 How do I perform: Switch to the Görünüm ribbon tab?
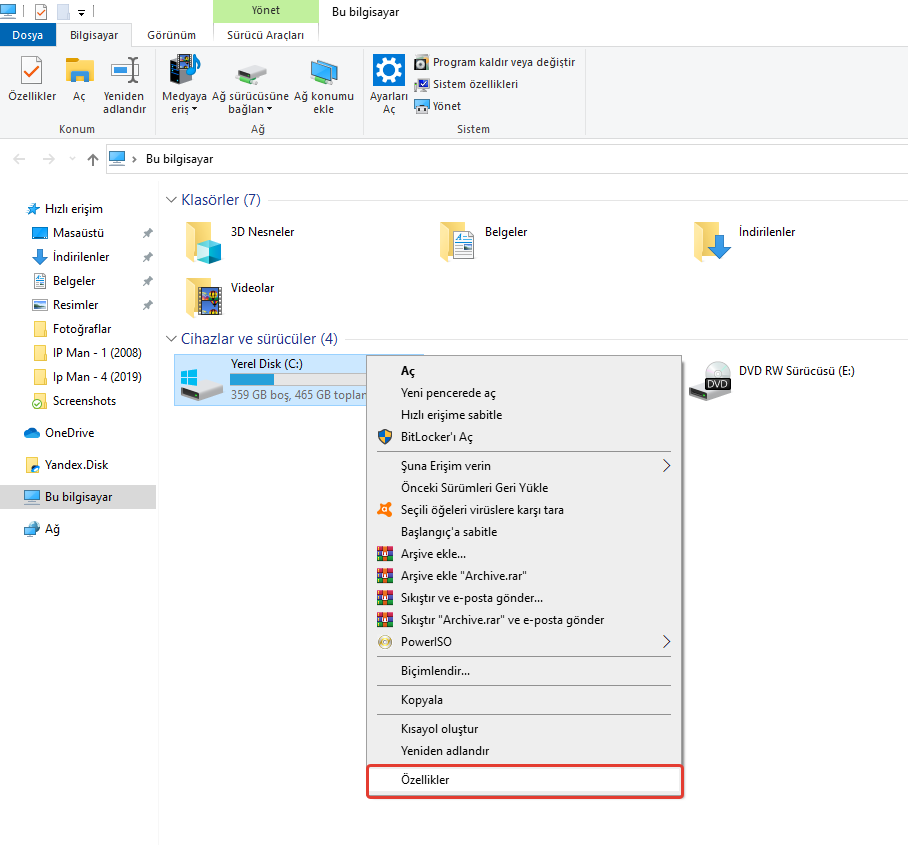pos(171,35)
